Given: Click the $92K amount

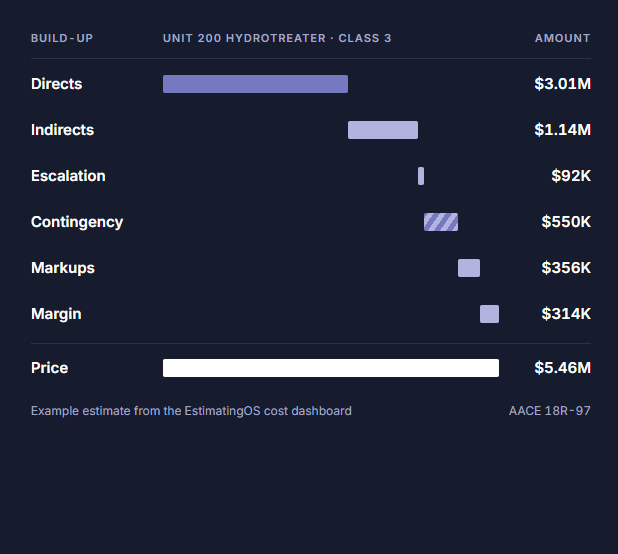Looking at the screenshot, I should [571, 176].
